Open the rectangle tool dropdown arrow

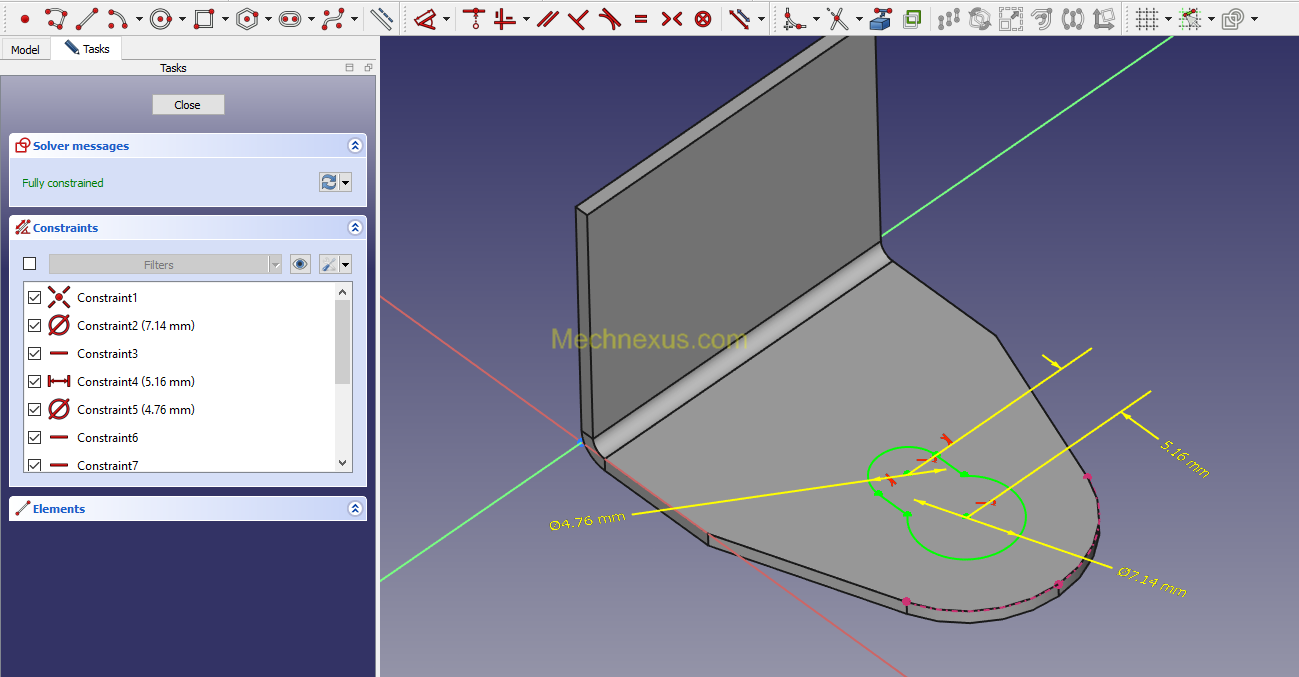225,19
